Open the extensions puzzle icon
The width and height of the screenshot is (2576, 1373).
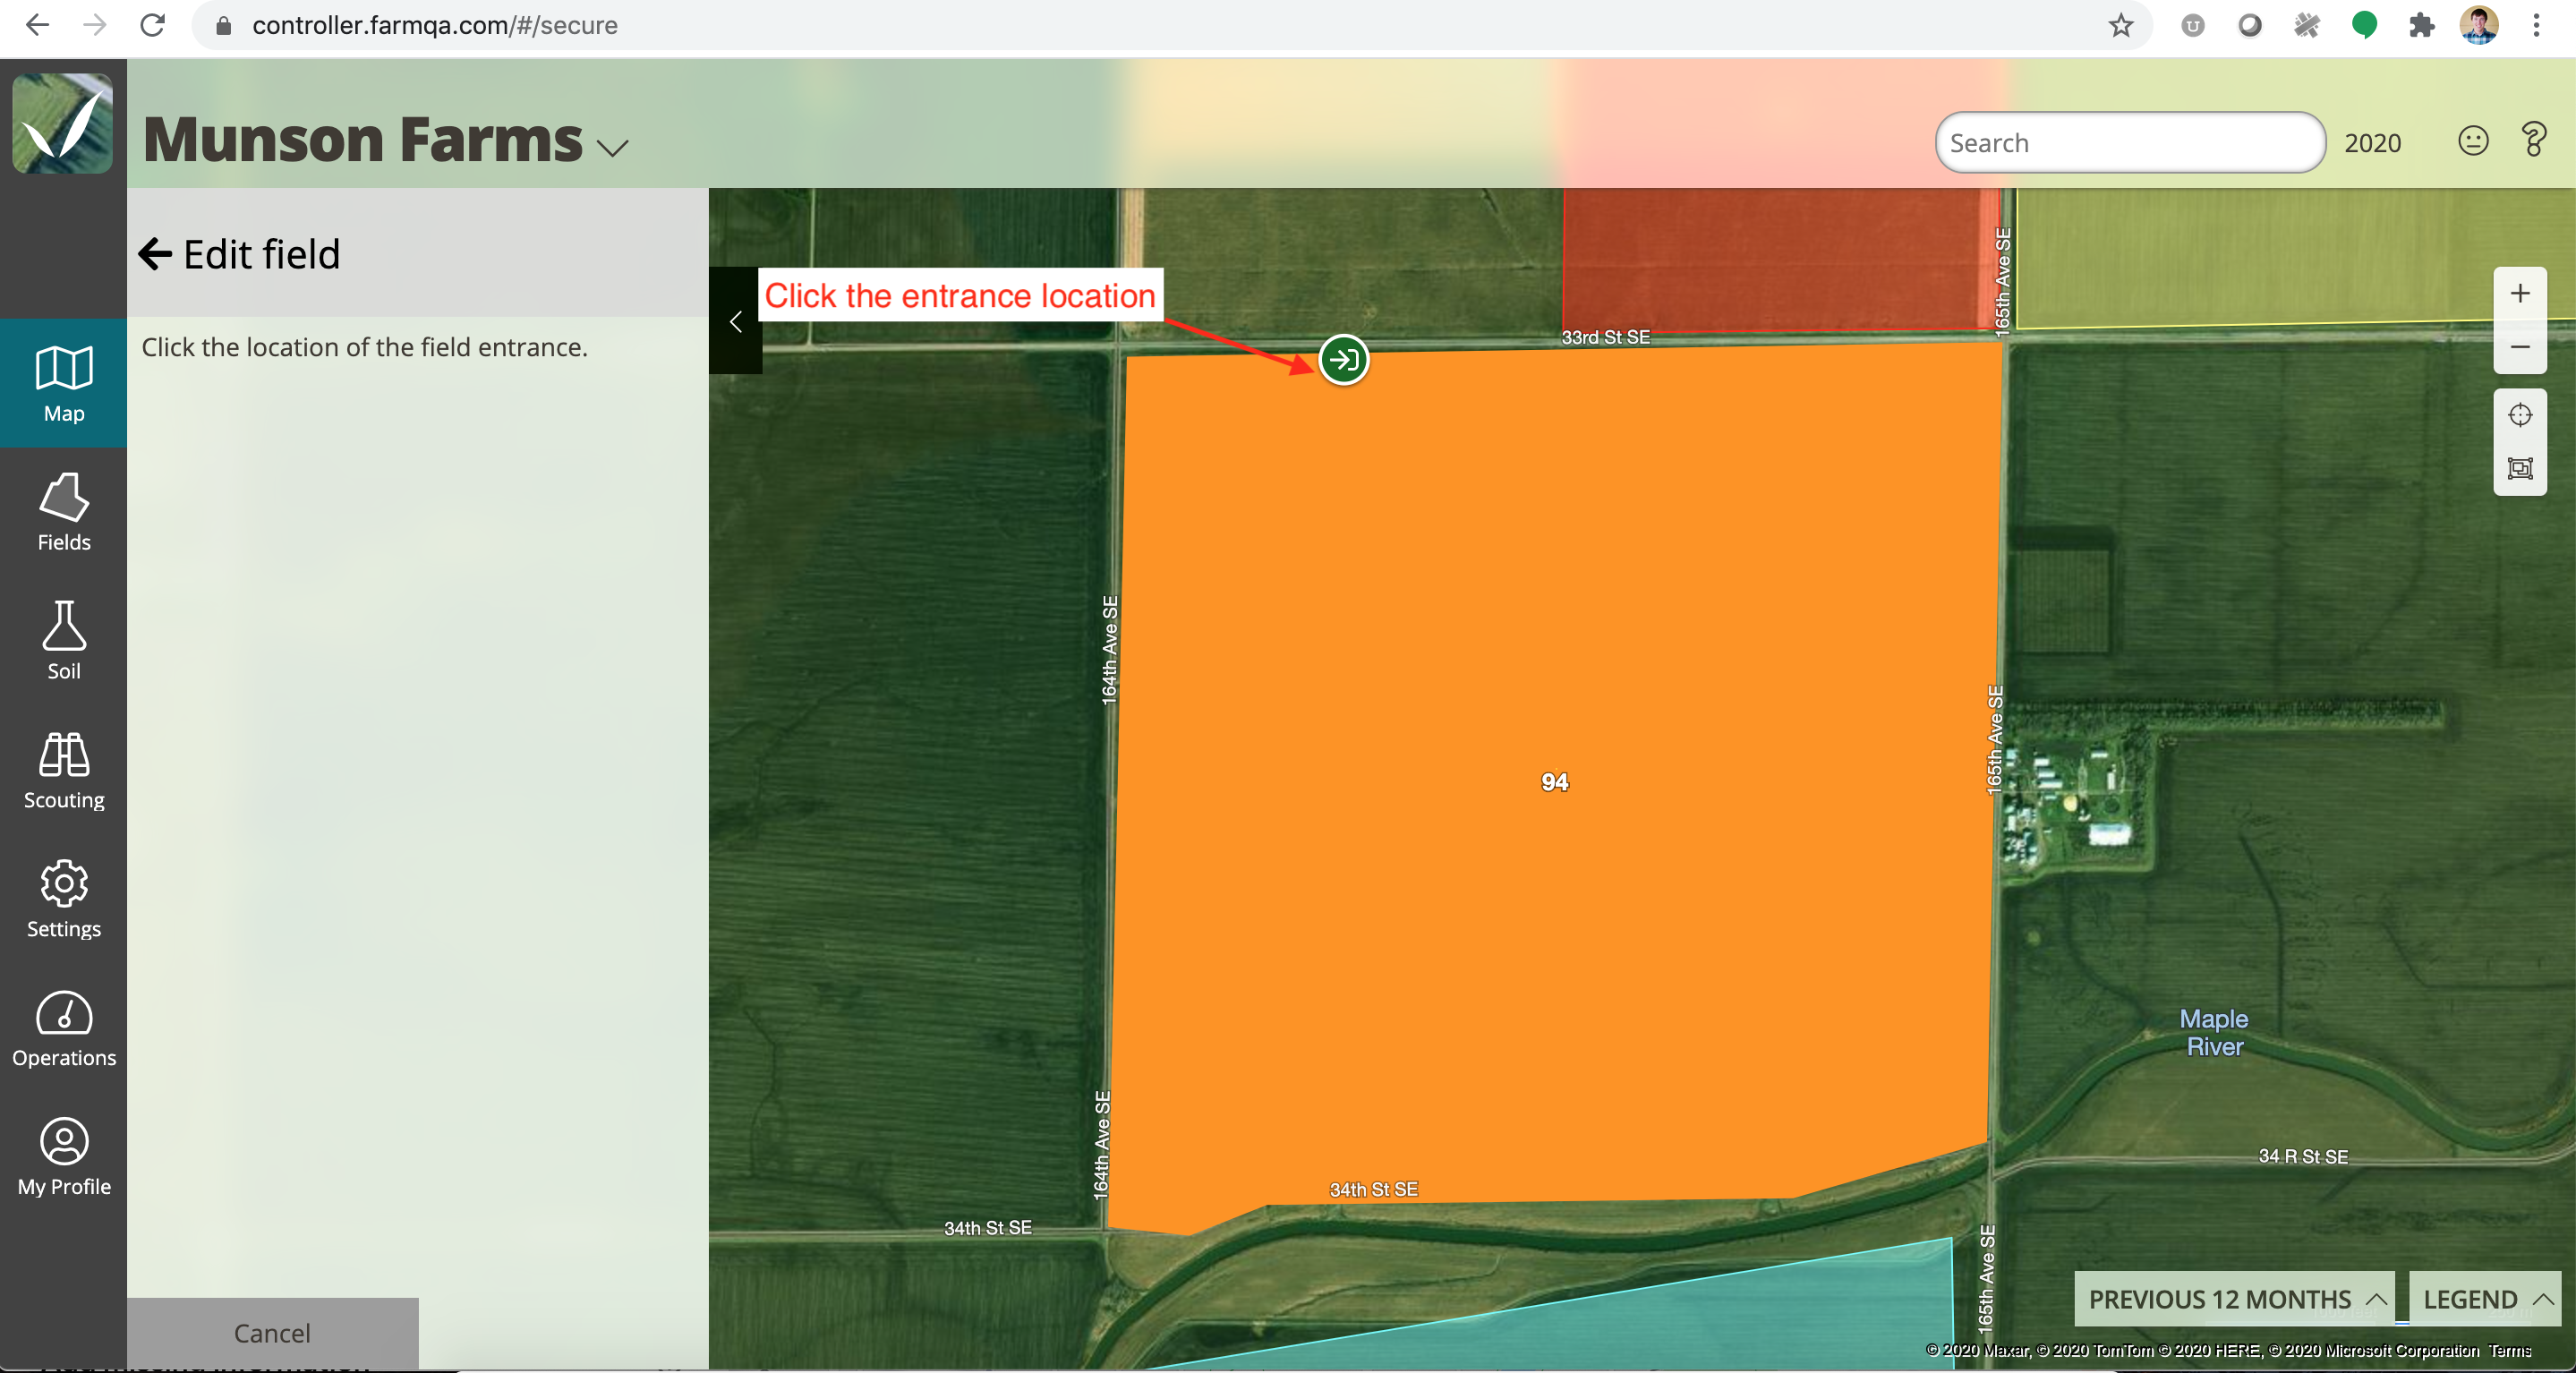click(x=2421, y=25)
